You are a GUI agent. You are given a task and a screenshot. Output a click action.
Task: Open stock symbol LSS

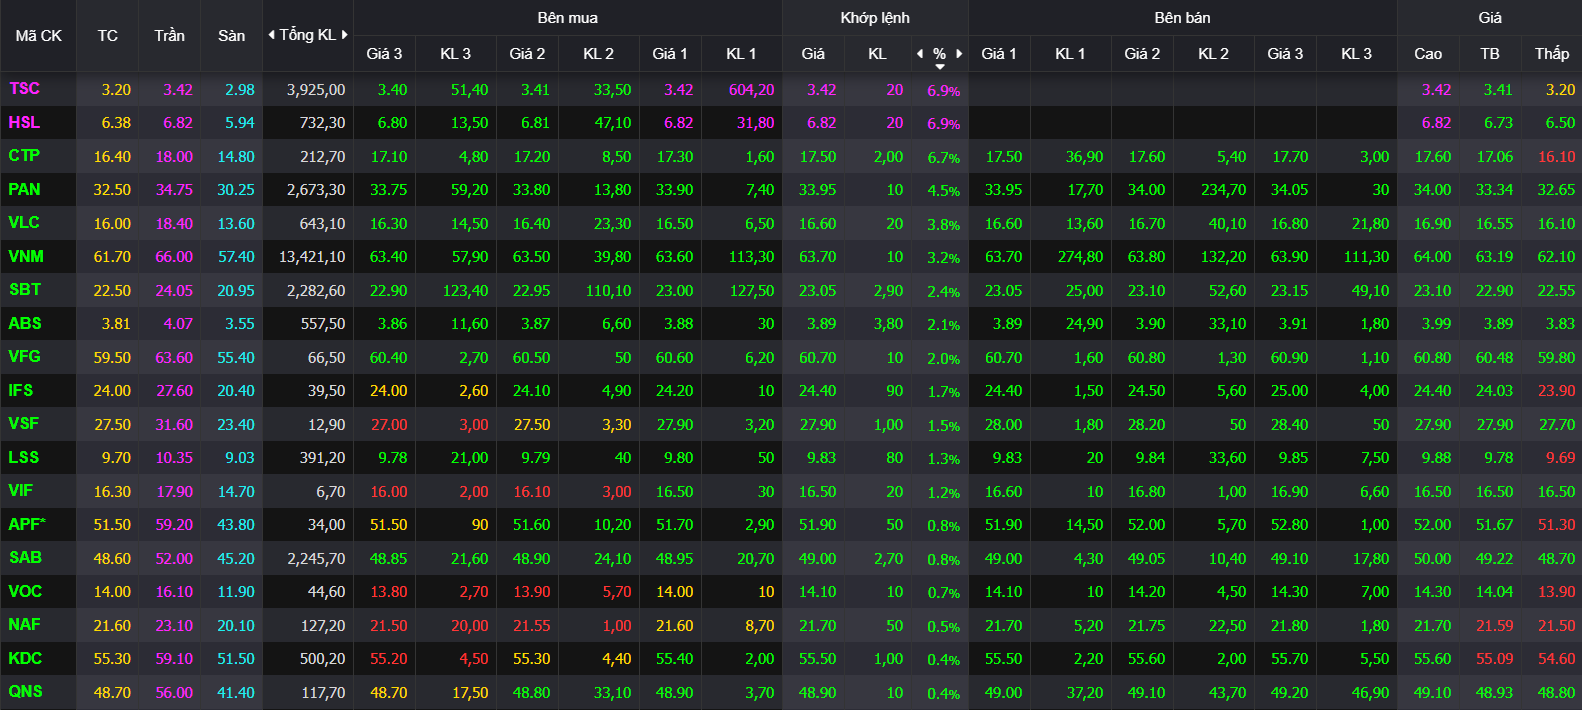tap(24, 457)
